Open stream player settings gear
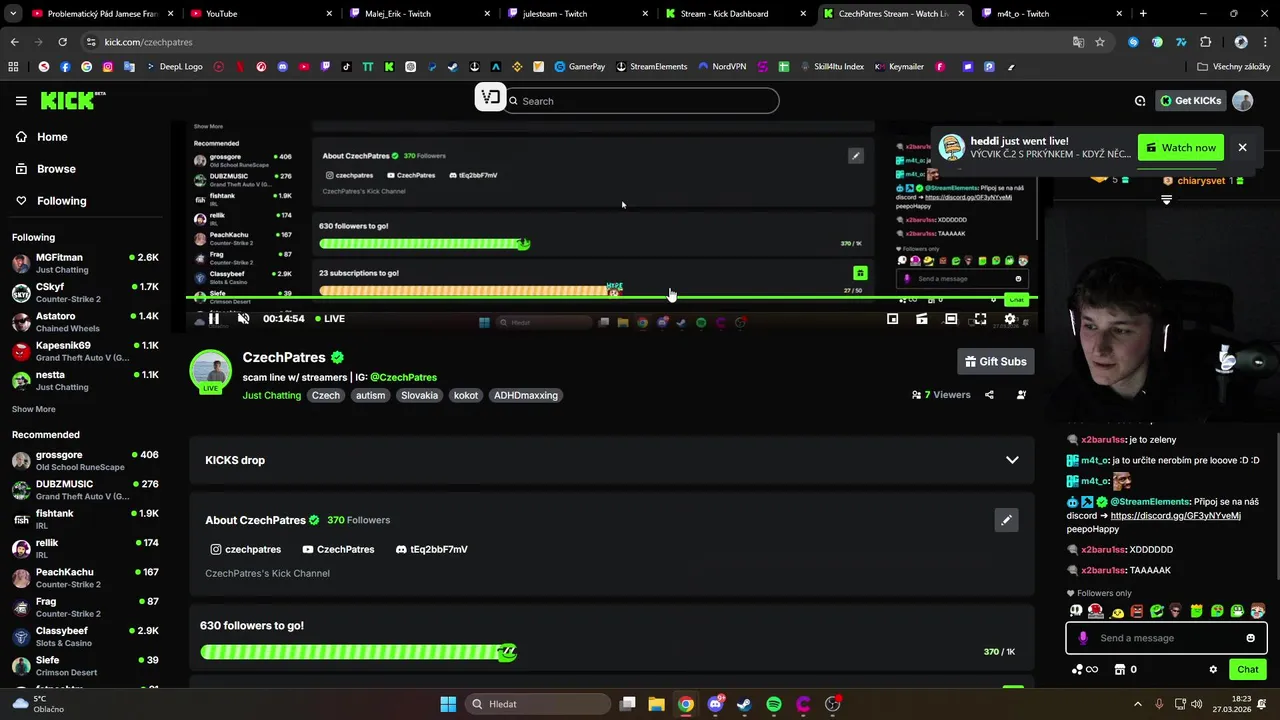Viewport: 1280px width, 720px height. click(x=1010, y=319)
